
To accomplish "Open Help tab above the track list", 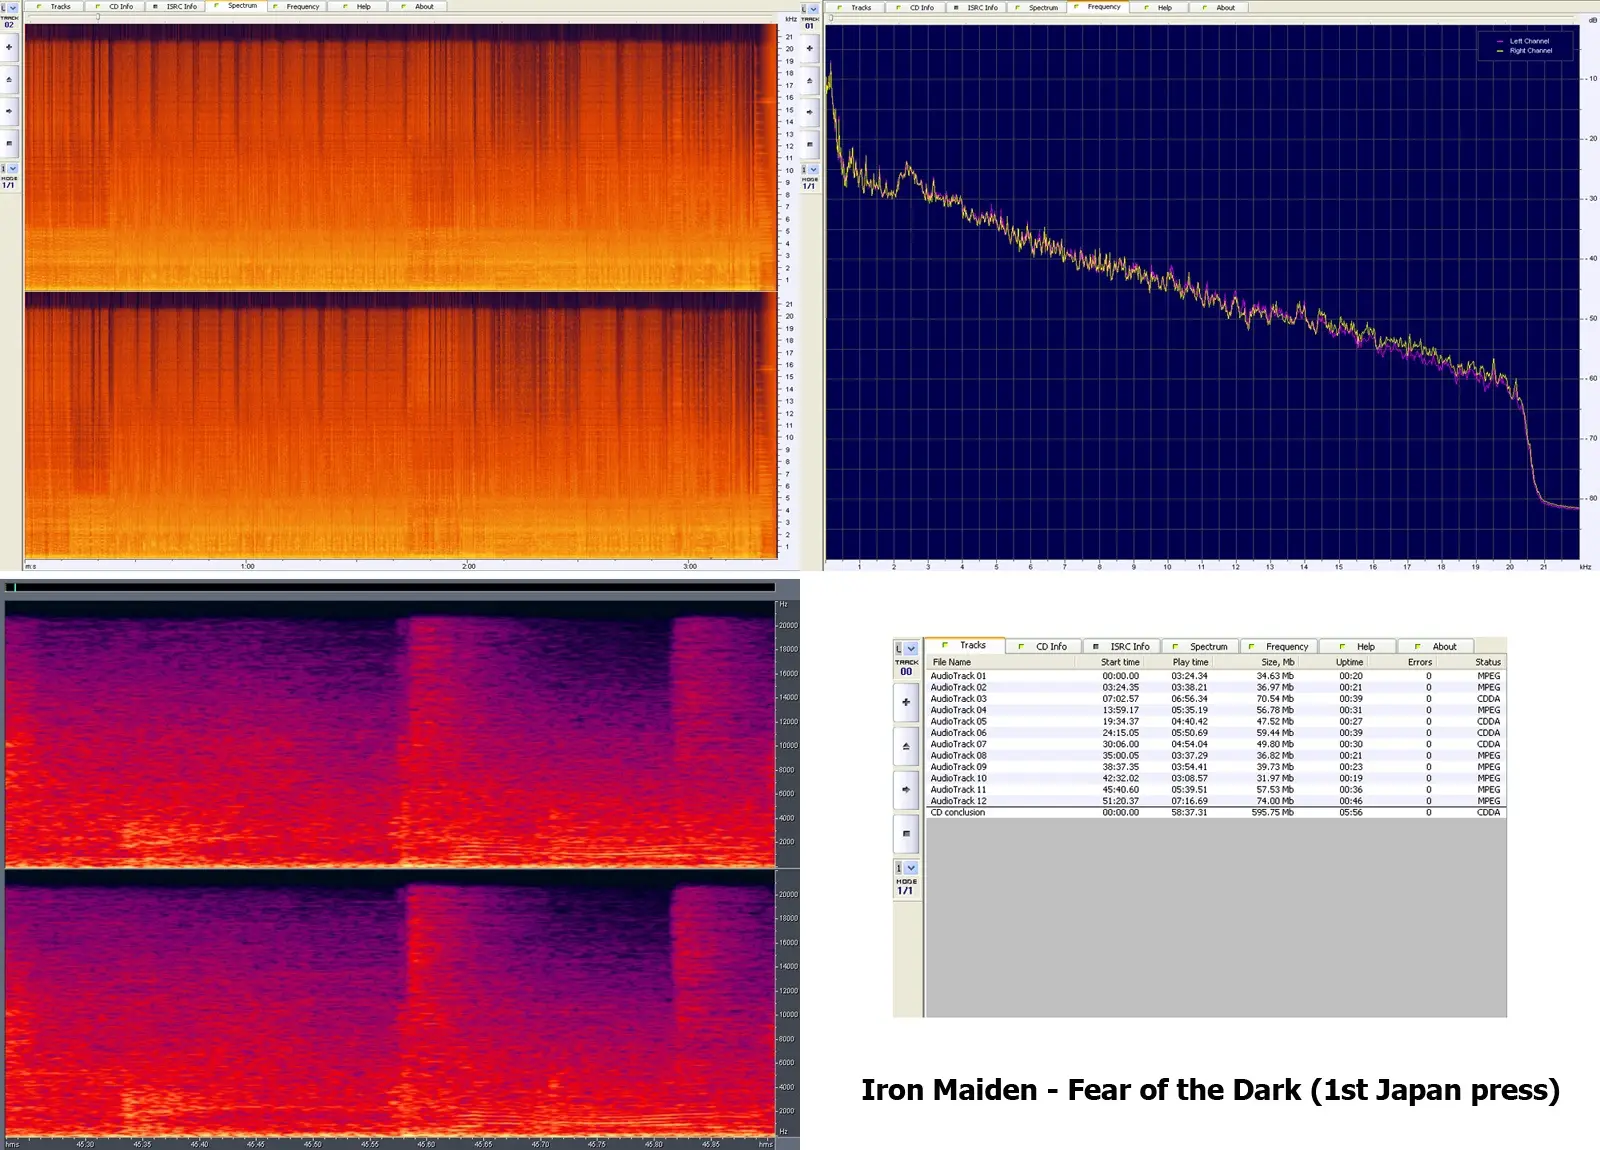I will click(1357, 647).
